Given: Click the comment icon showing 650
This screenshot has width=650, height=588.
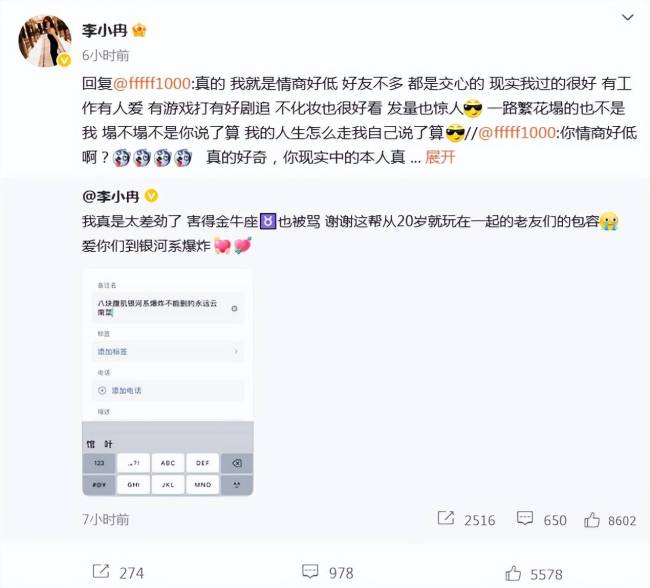Looking at the screenshot, I should [525, 518].
